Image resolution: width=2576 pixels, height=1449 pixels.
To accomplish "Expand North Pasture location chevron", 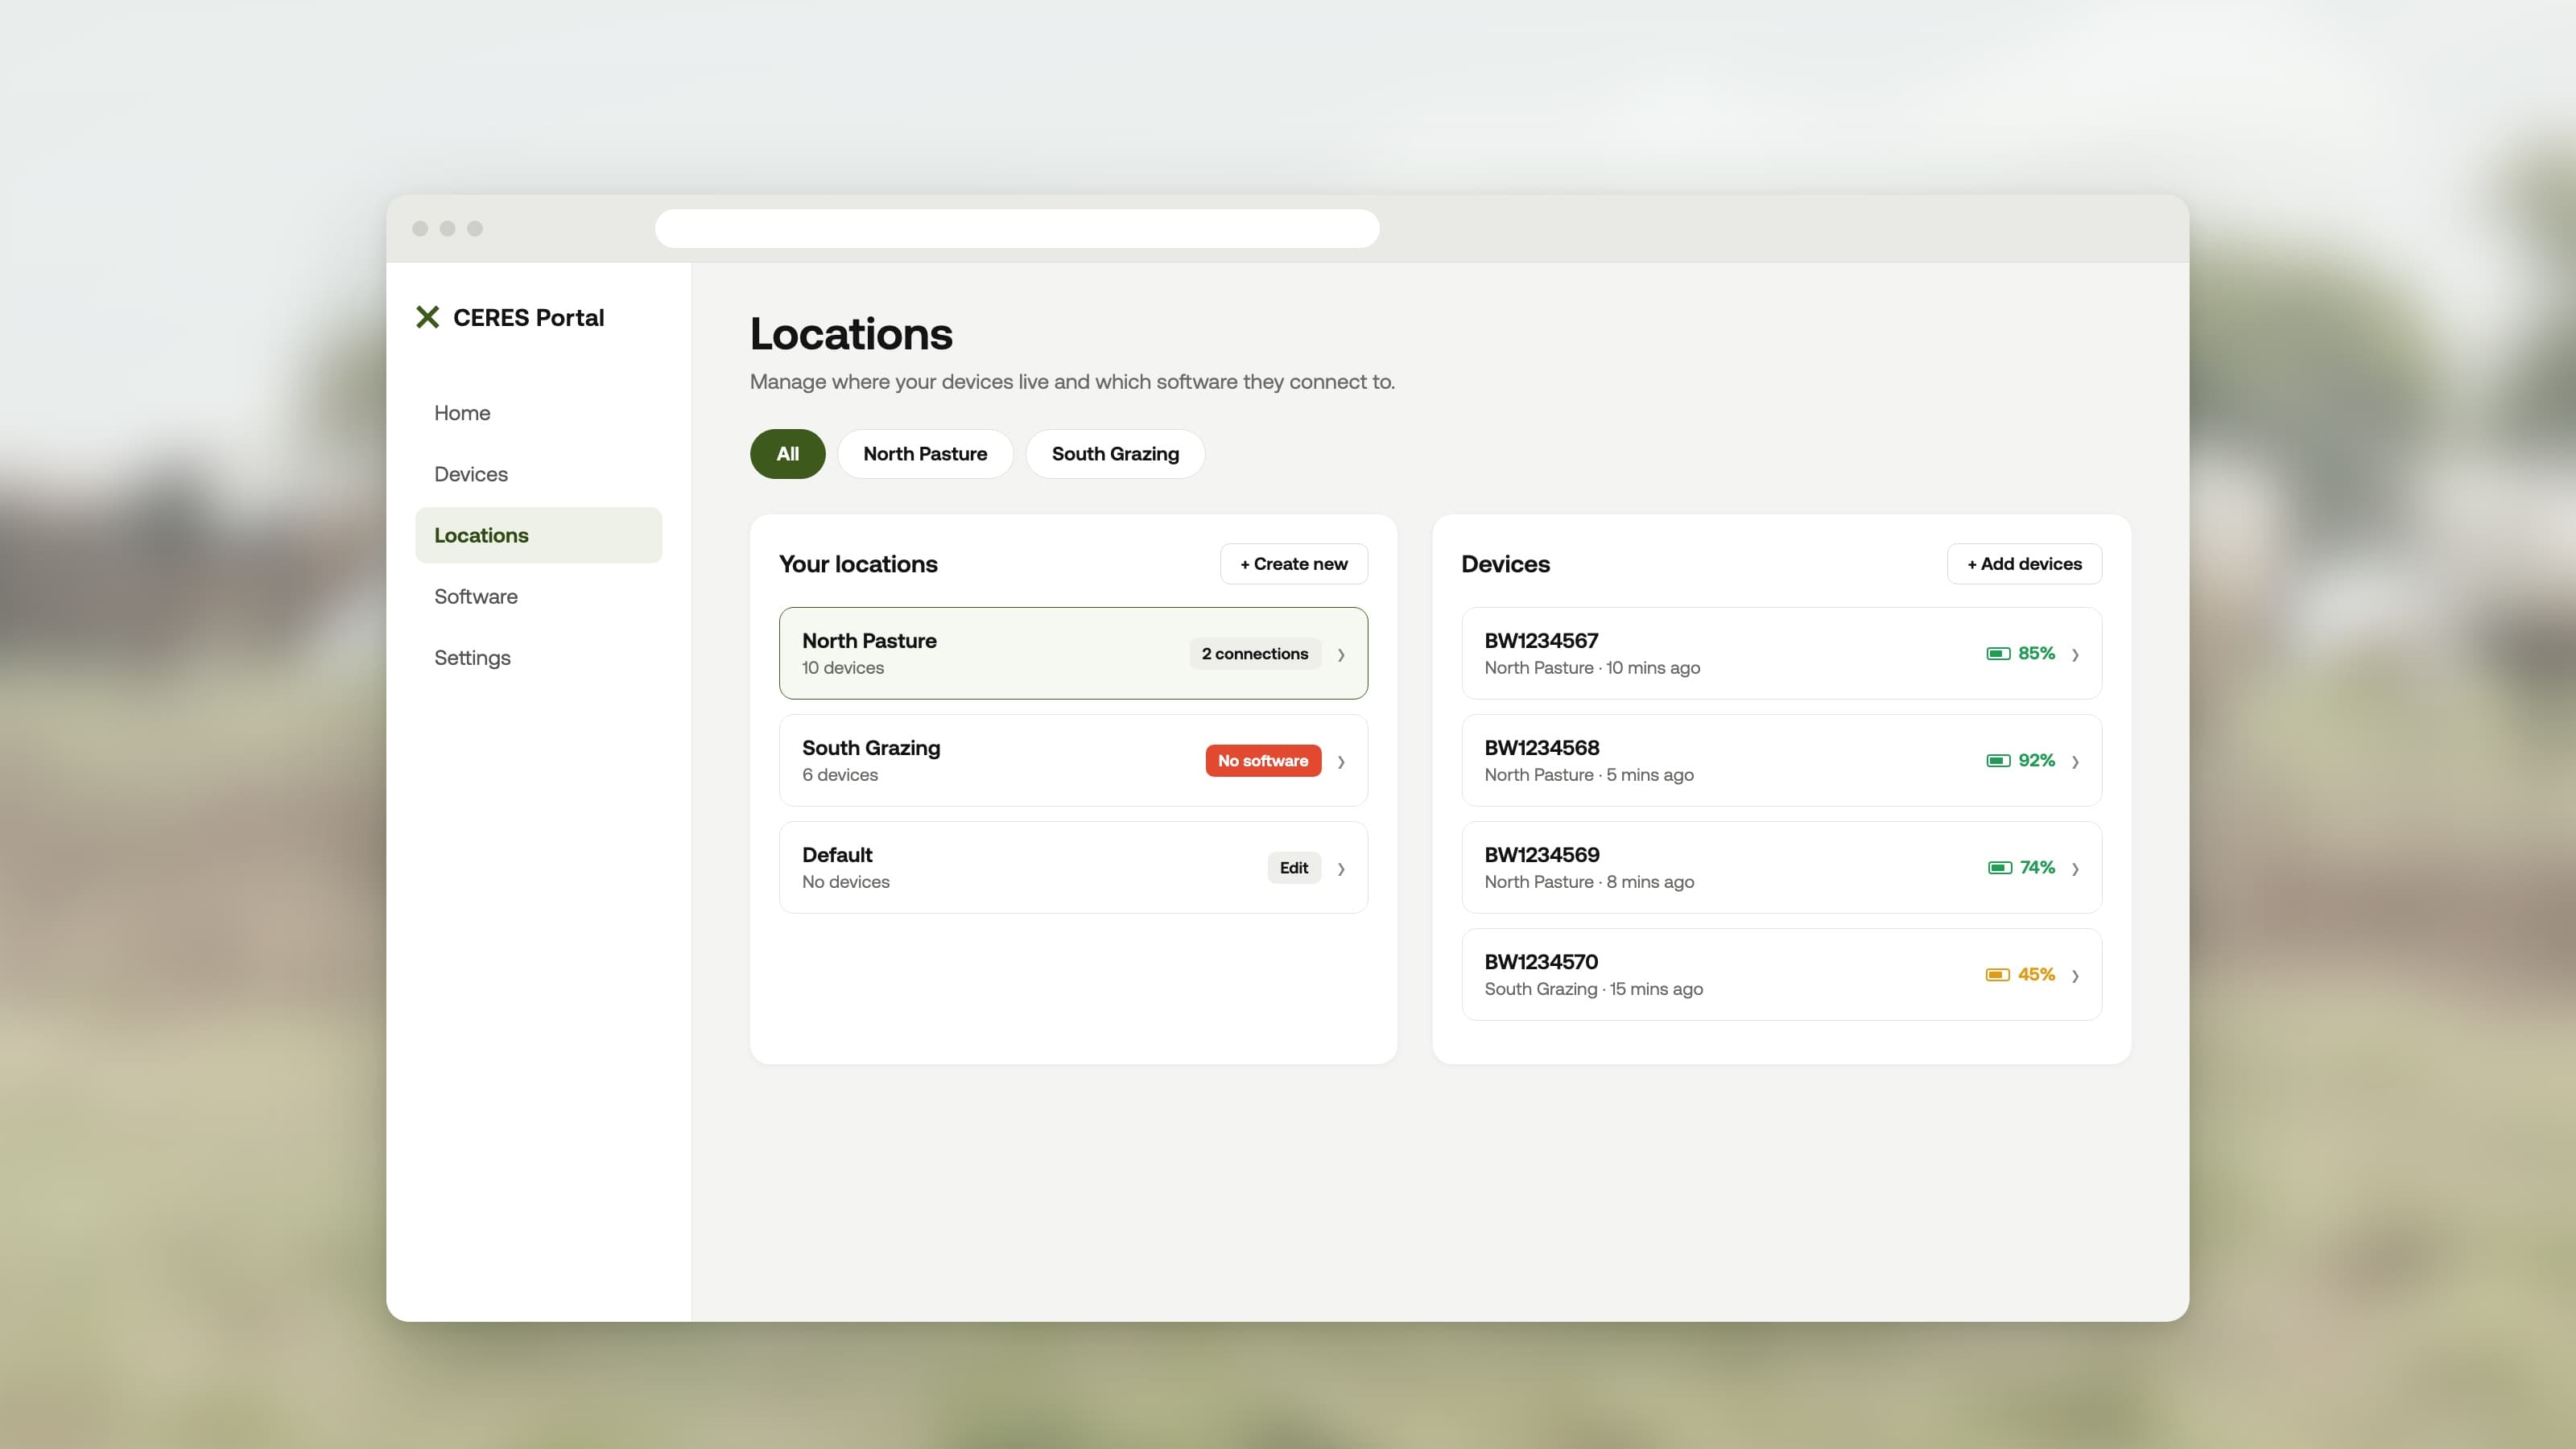I will [x=1341, y=655].
